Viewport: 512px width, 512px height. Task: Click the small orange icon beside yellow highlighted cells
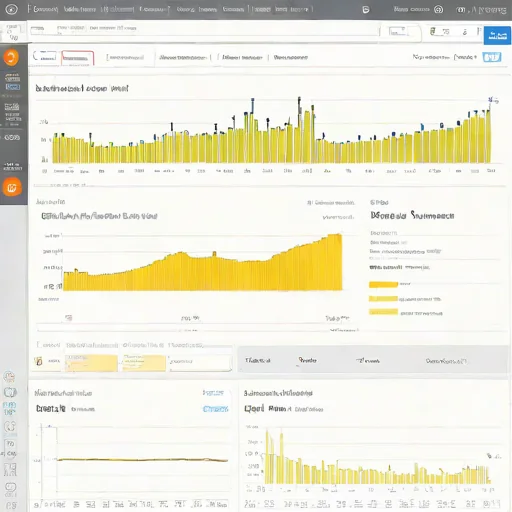38,361
